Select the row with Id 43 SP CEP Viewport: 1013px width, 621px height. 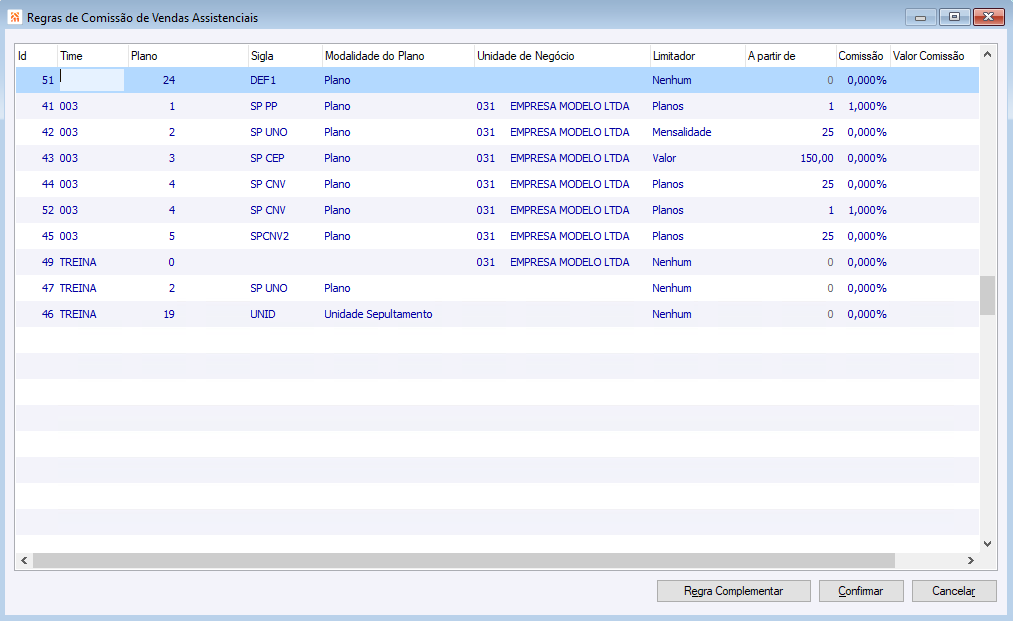(497, 158)
